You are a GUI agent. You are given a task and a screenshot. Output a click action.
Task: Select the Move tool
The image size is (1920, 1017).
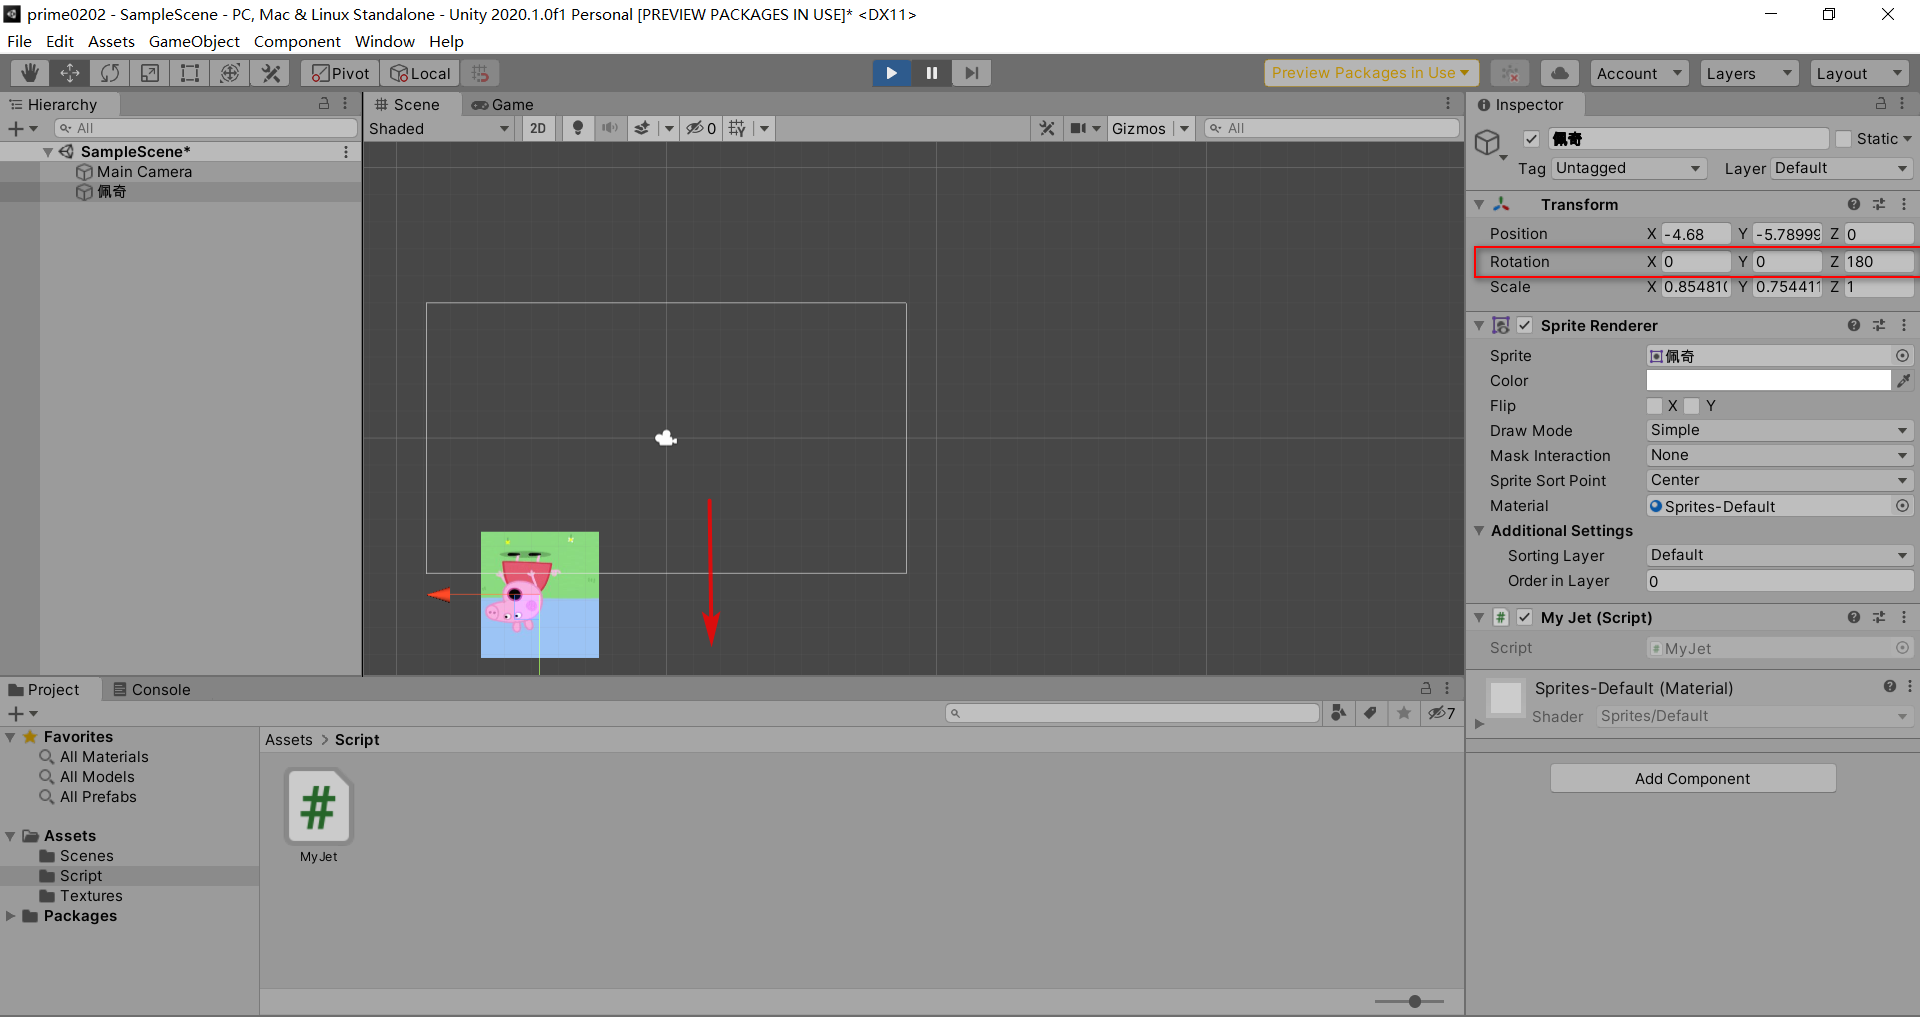tap(70, 73)
